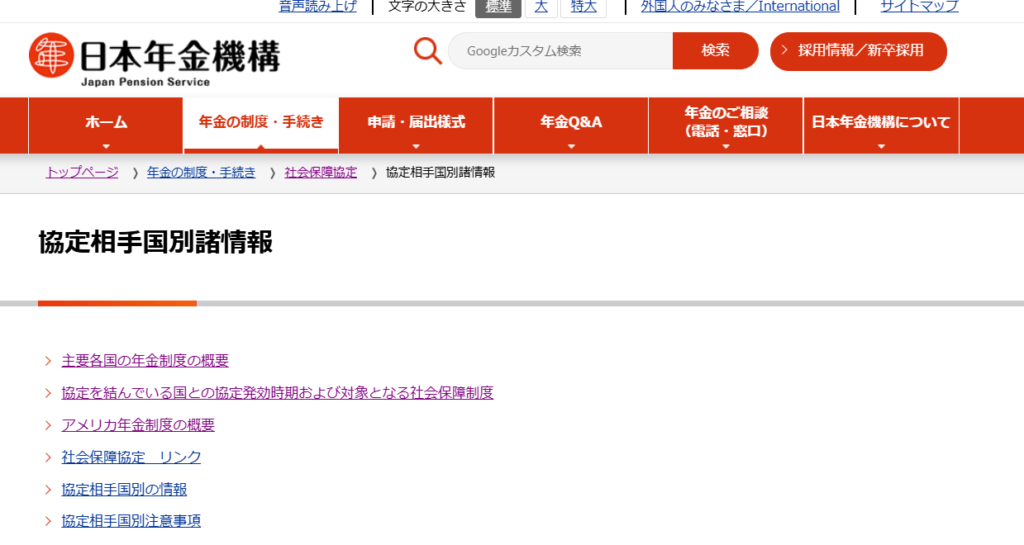Click the Japan Pension Service logo
The image size is (1024, 545).
coord(155,59)
